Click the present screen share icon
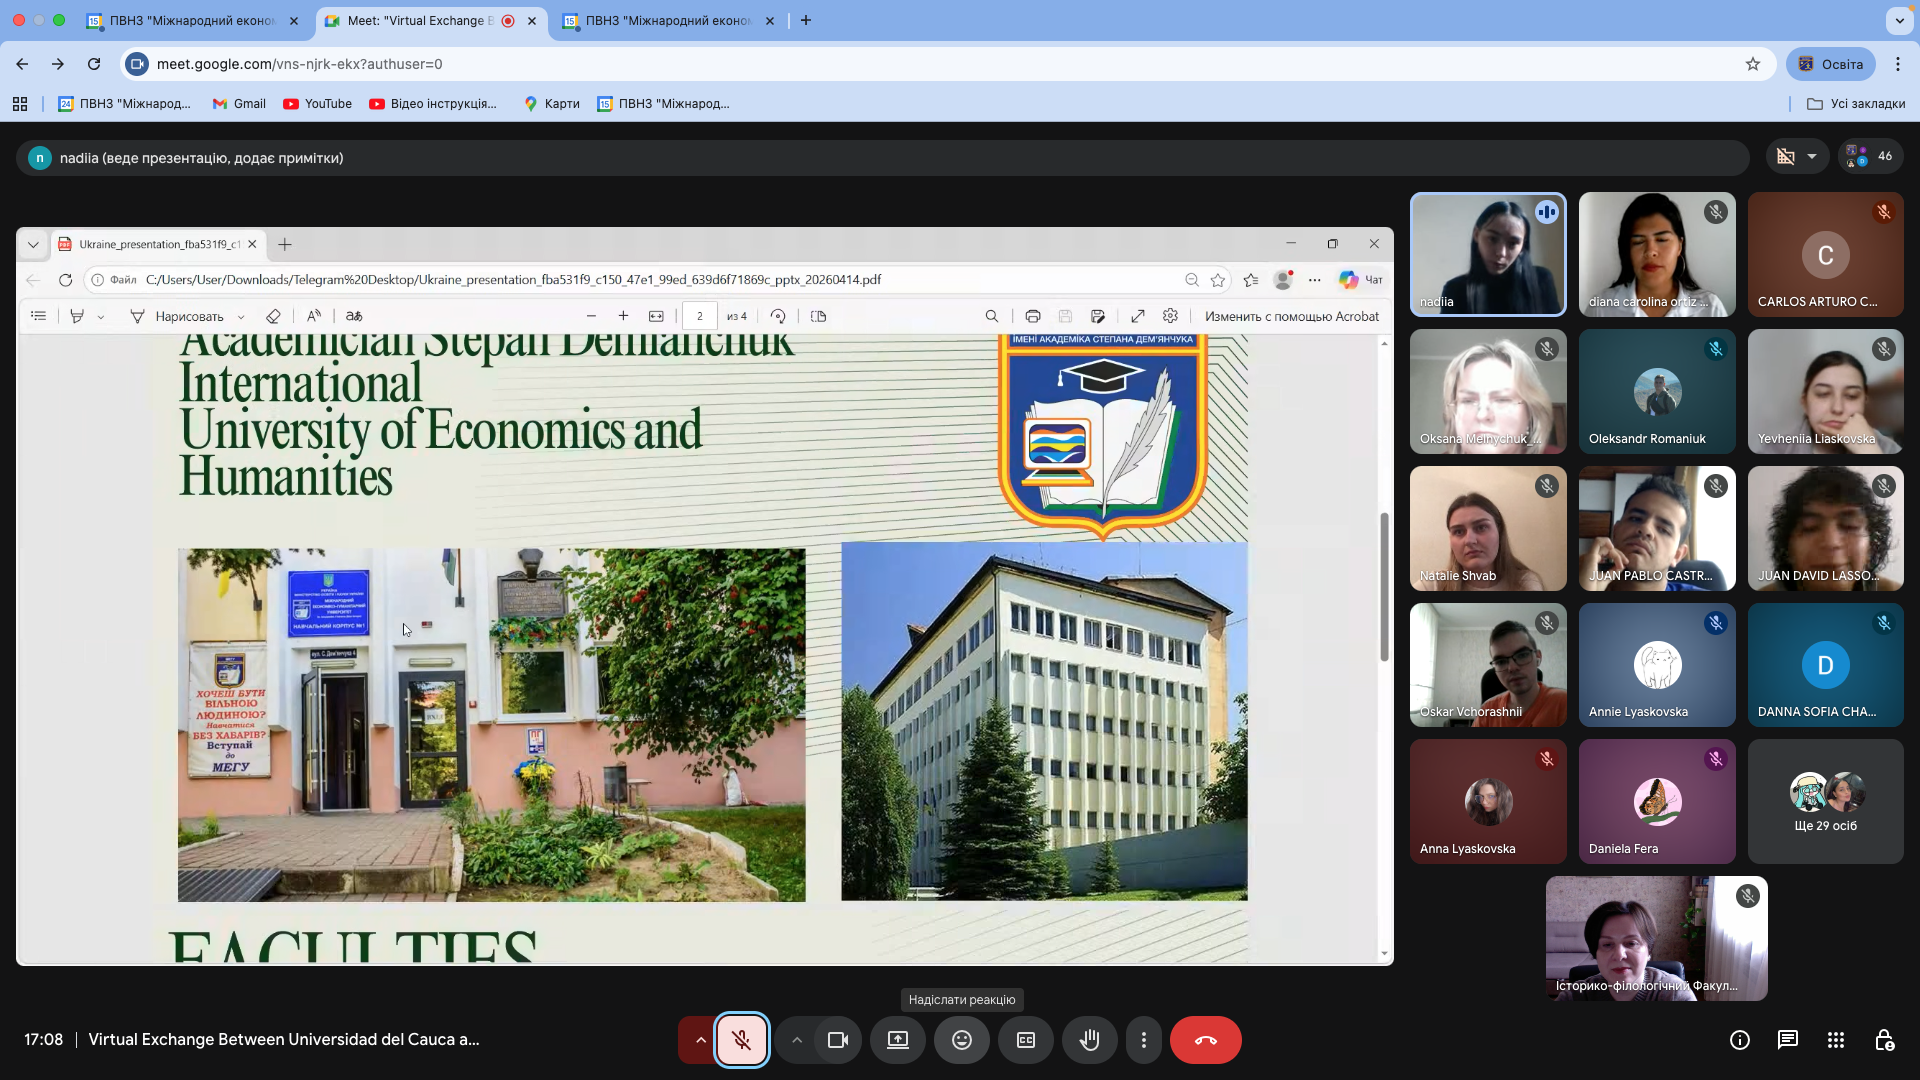 (x=898, y=1040)
